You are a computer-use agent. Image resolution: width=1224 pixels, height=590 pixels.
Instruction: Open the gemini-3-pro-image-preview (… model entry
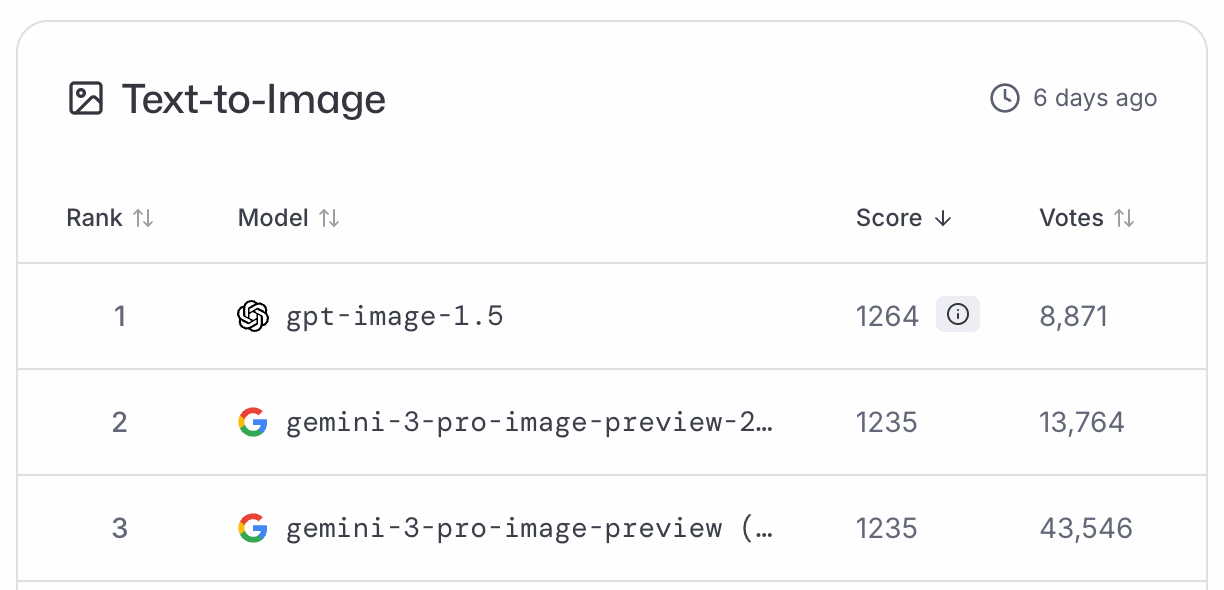click(529, 528)
